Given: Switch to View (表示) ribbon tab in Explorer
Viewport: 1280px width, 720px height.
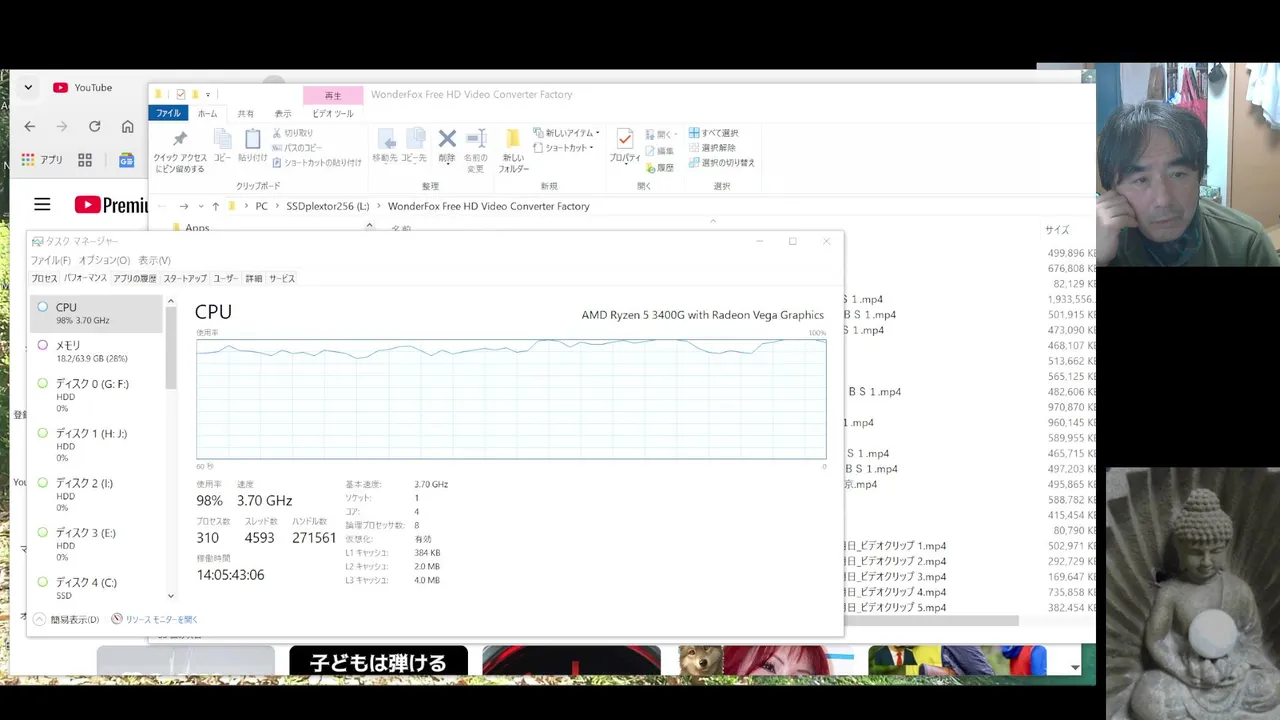Looking at the screenshot, I should pos(283,114).
